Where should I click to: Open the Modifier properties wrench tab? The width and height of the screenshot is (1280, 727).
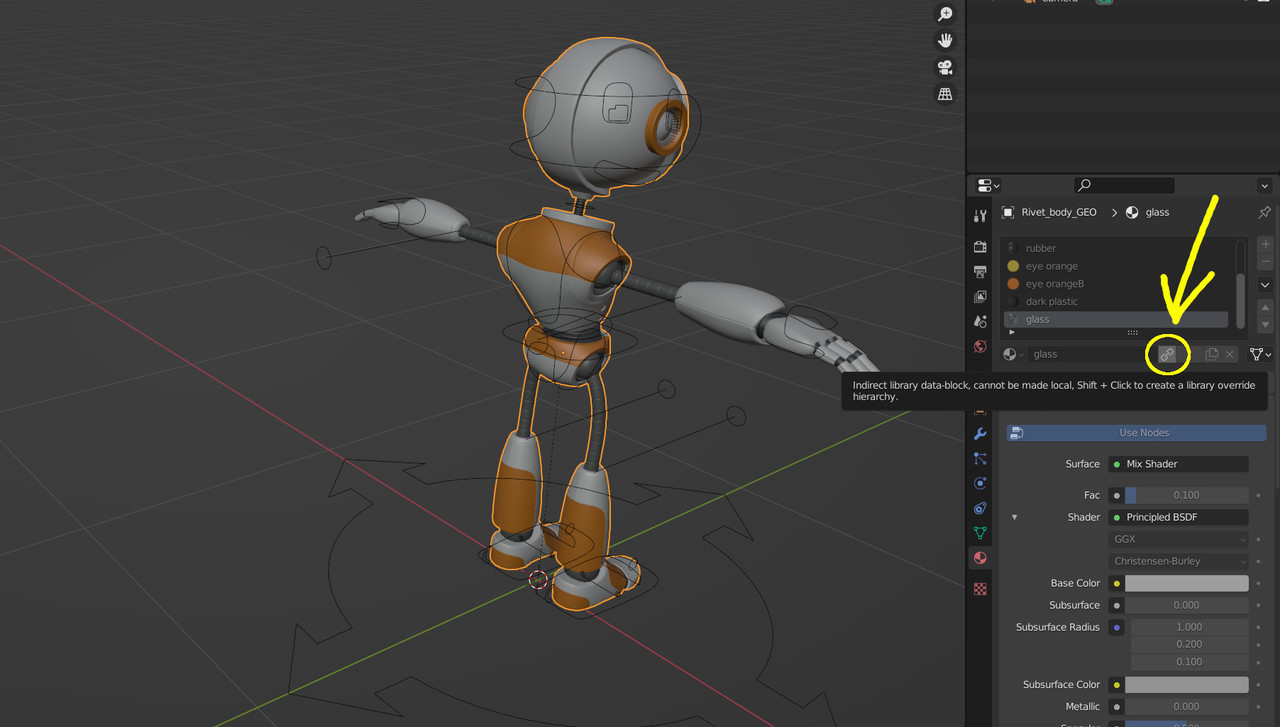pos(980,435)
